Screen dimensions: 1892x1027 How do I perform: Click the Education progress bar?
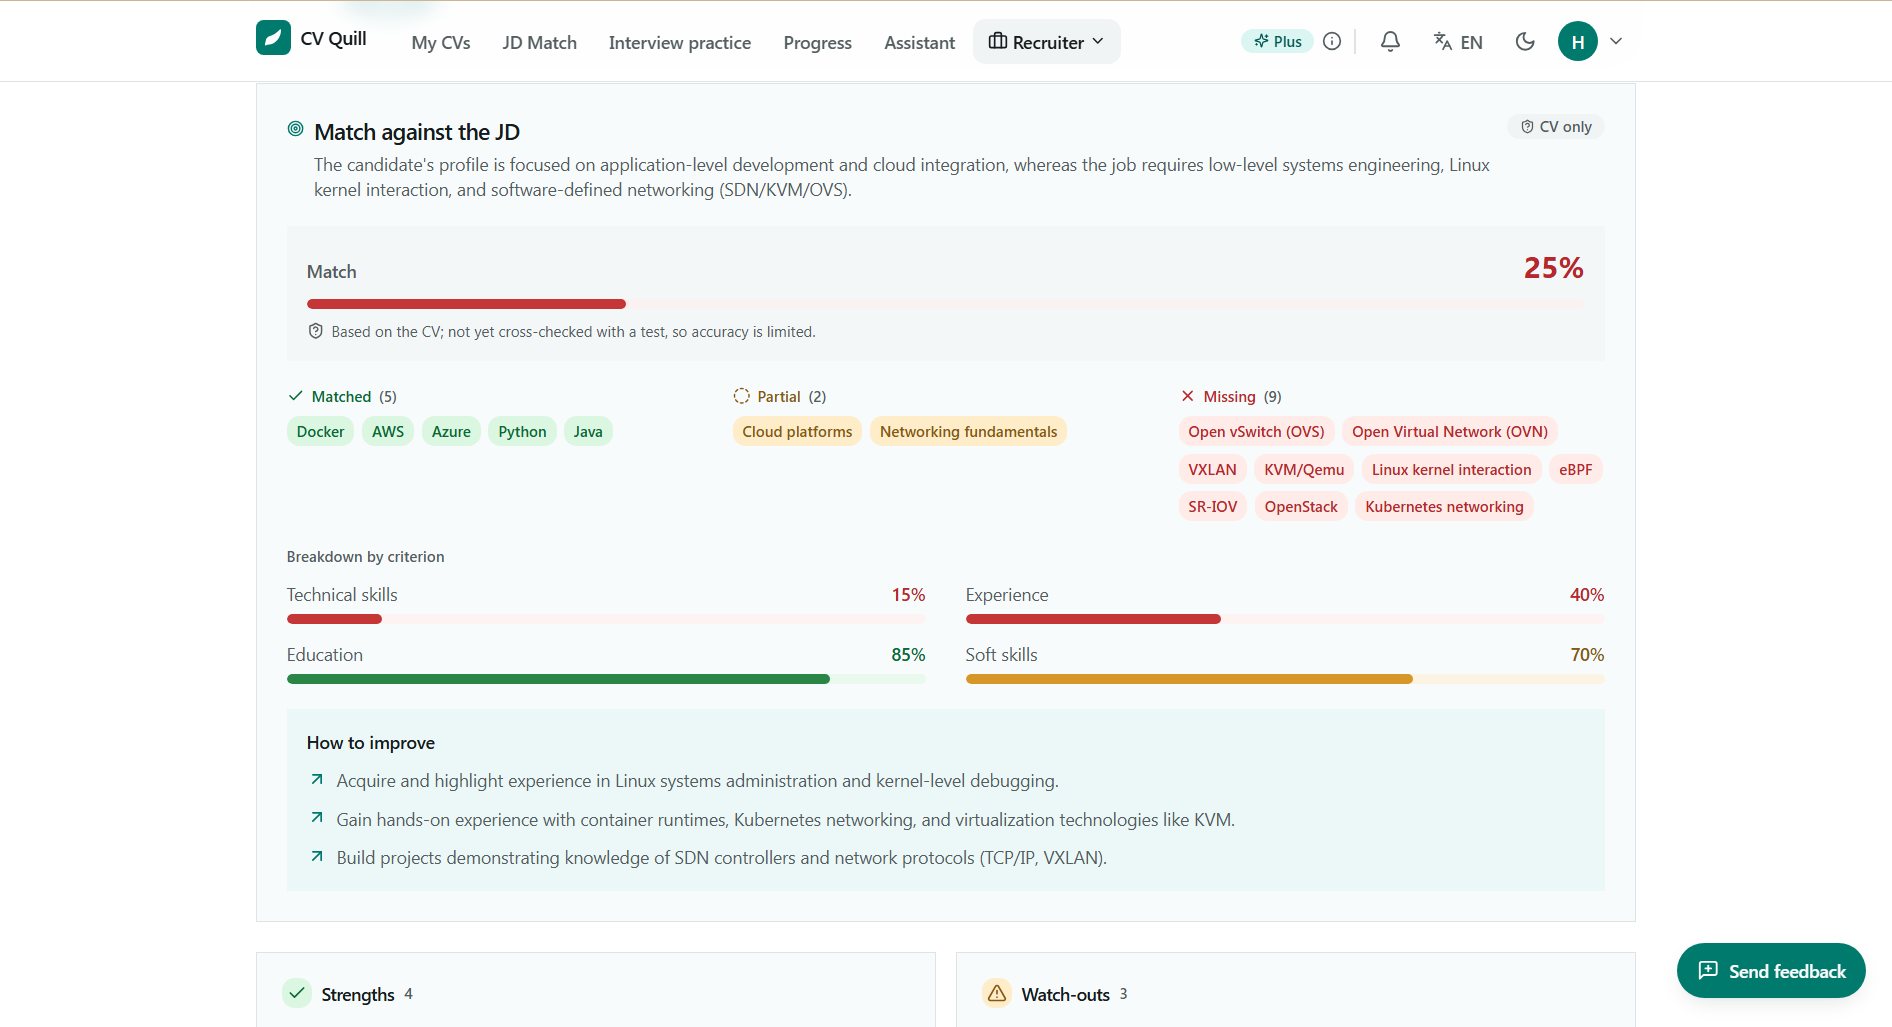click(606, 679)
